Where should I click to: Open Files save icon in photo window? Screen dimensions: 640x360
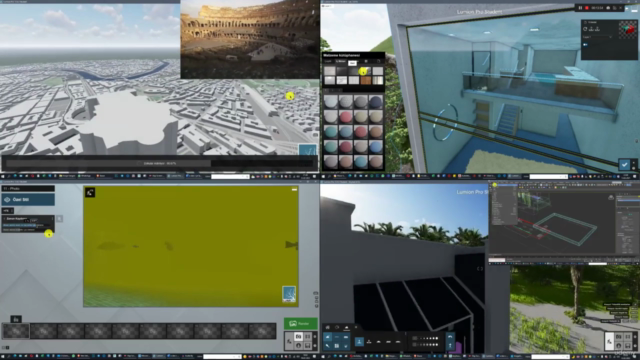click(308, 346)
